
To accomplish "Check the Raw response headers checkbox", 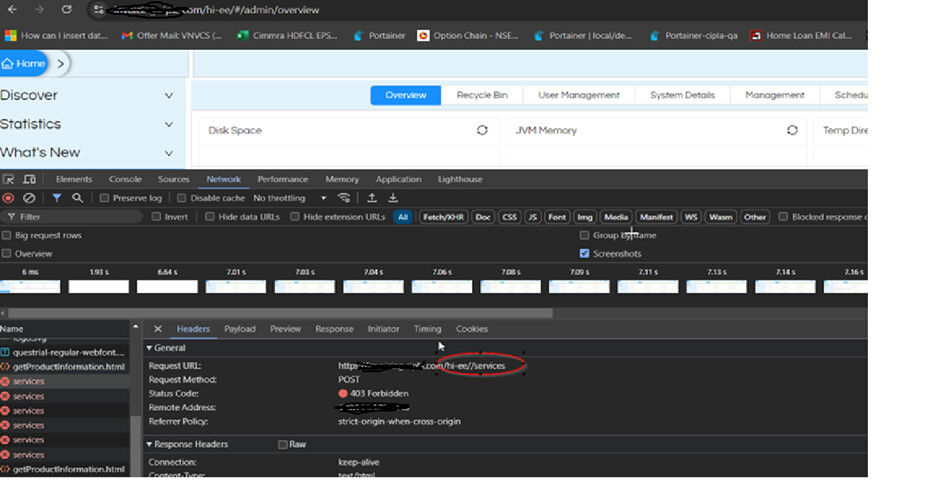I will (283, 444).
